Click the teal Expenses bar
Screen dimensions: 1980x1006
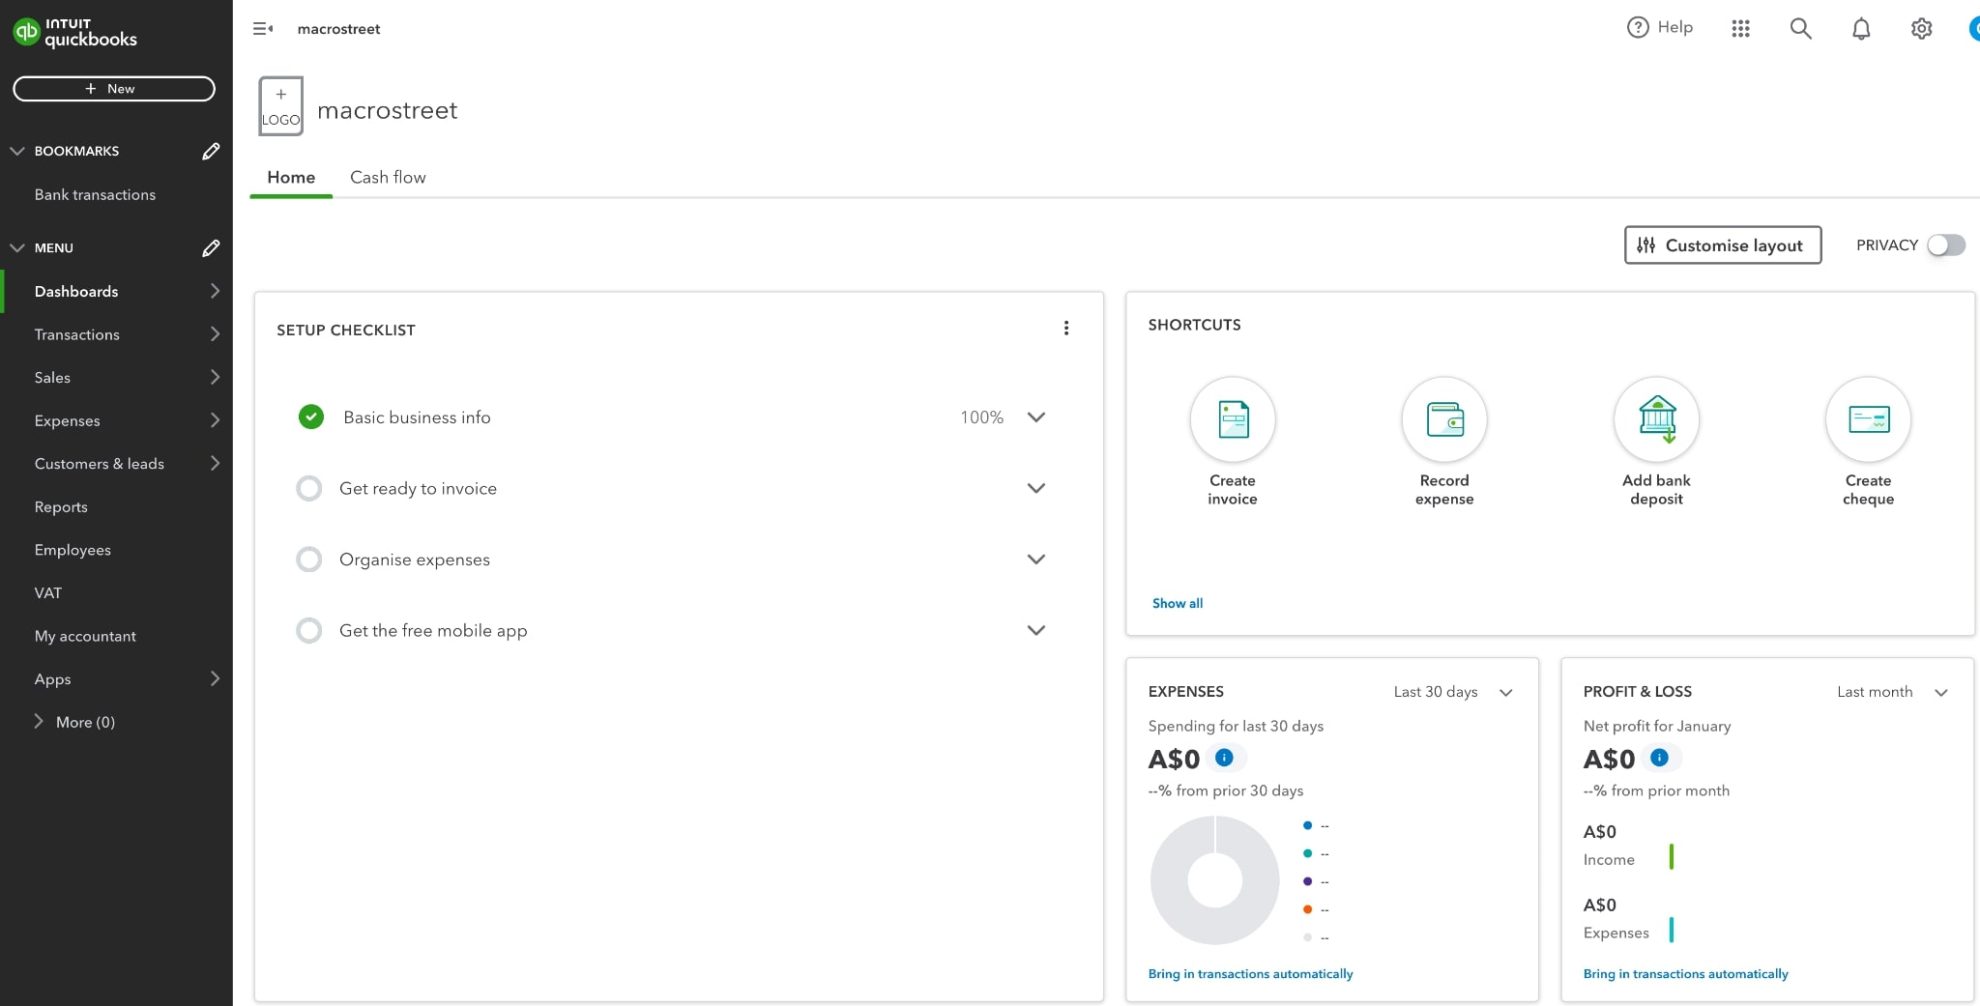pos(1671,930)
